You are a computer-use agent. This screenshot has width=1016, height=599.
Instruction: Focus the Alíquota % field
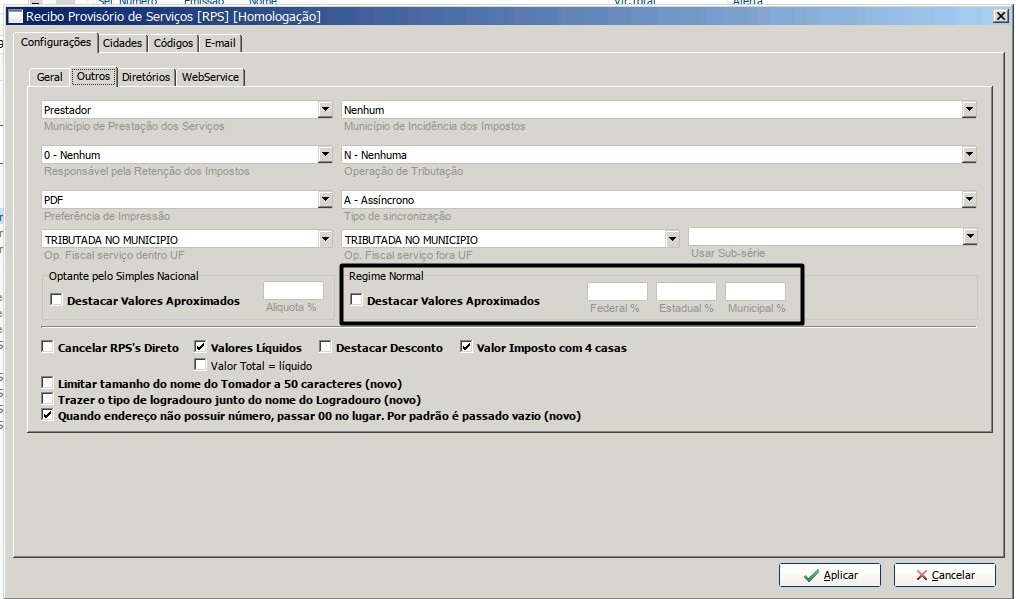tap(293, 290)
